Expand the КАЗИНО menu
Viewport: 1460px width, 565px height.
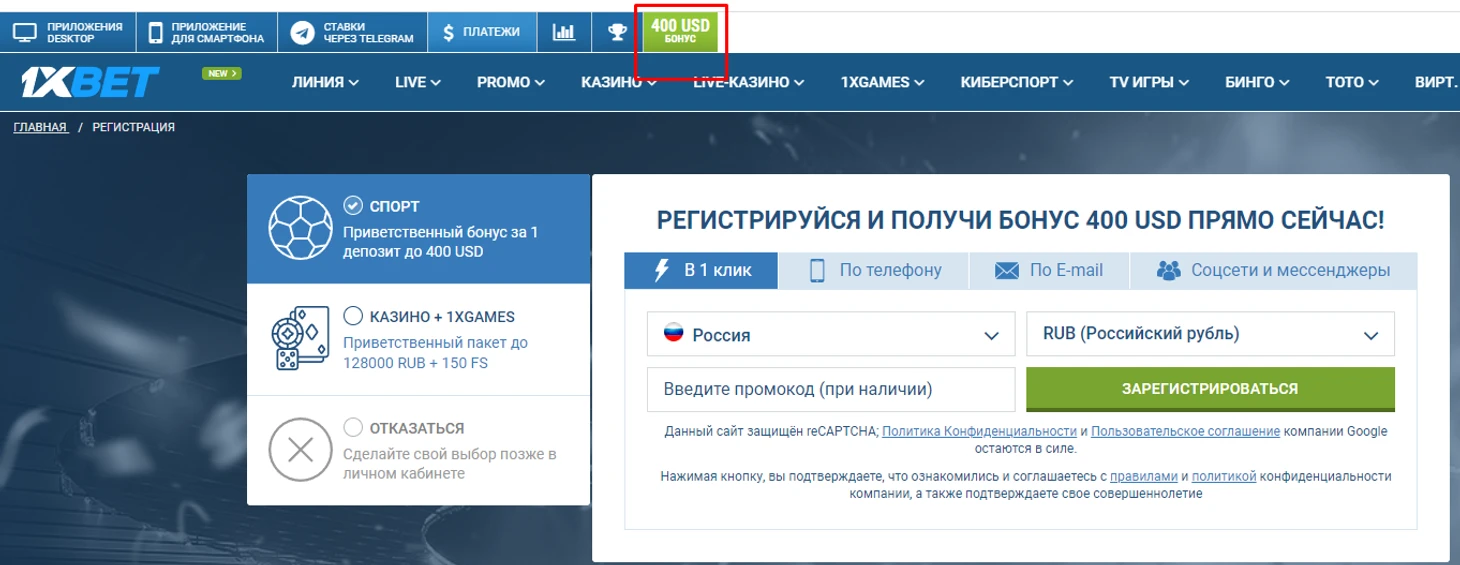click(619, 83)
